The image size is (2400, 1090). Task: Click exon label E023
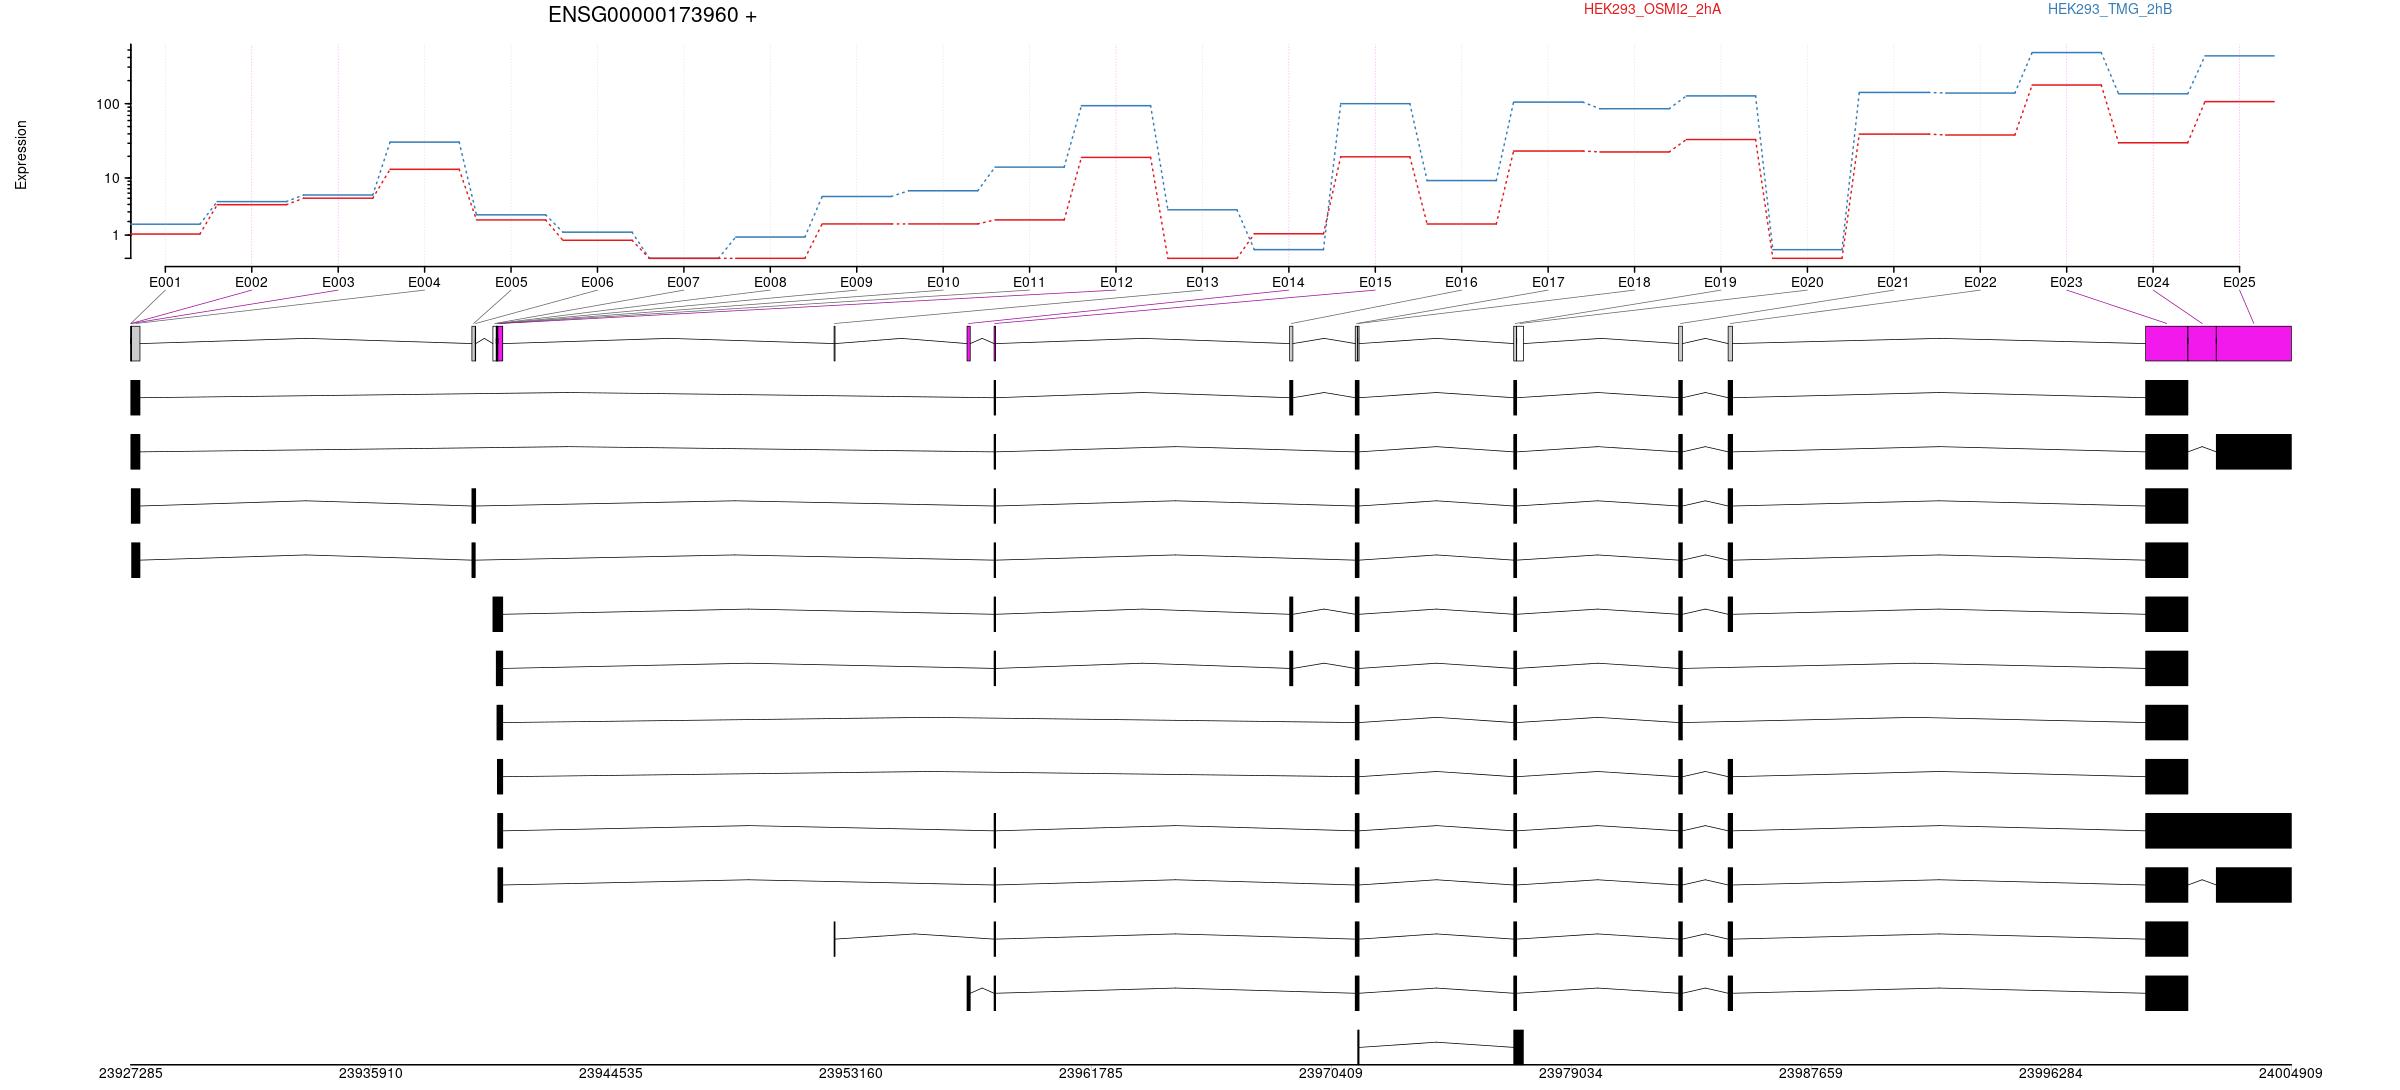click(2066, 282)
